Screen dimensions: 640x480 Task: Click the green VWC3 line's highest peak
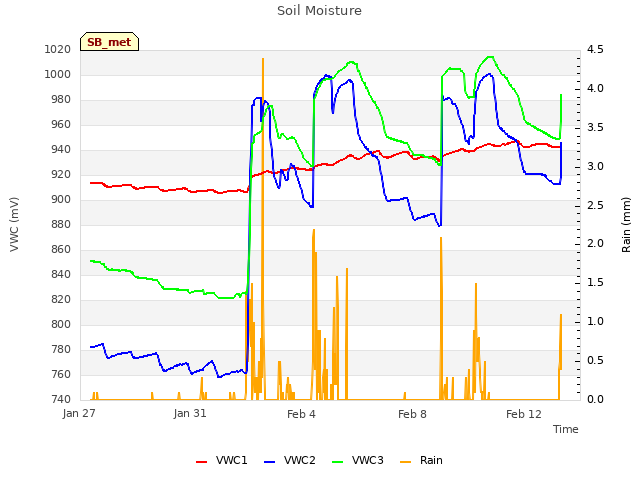point(490,57)
